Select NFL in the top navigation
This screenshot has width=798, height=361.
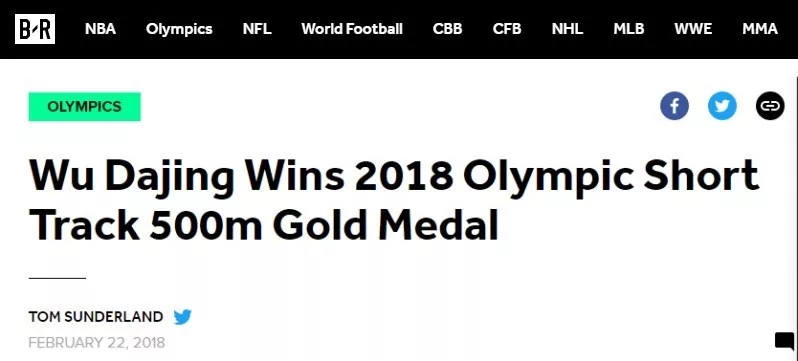(x=257, y=29)
